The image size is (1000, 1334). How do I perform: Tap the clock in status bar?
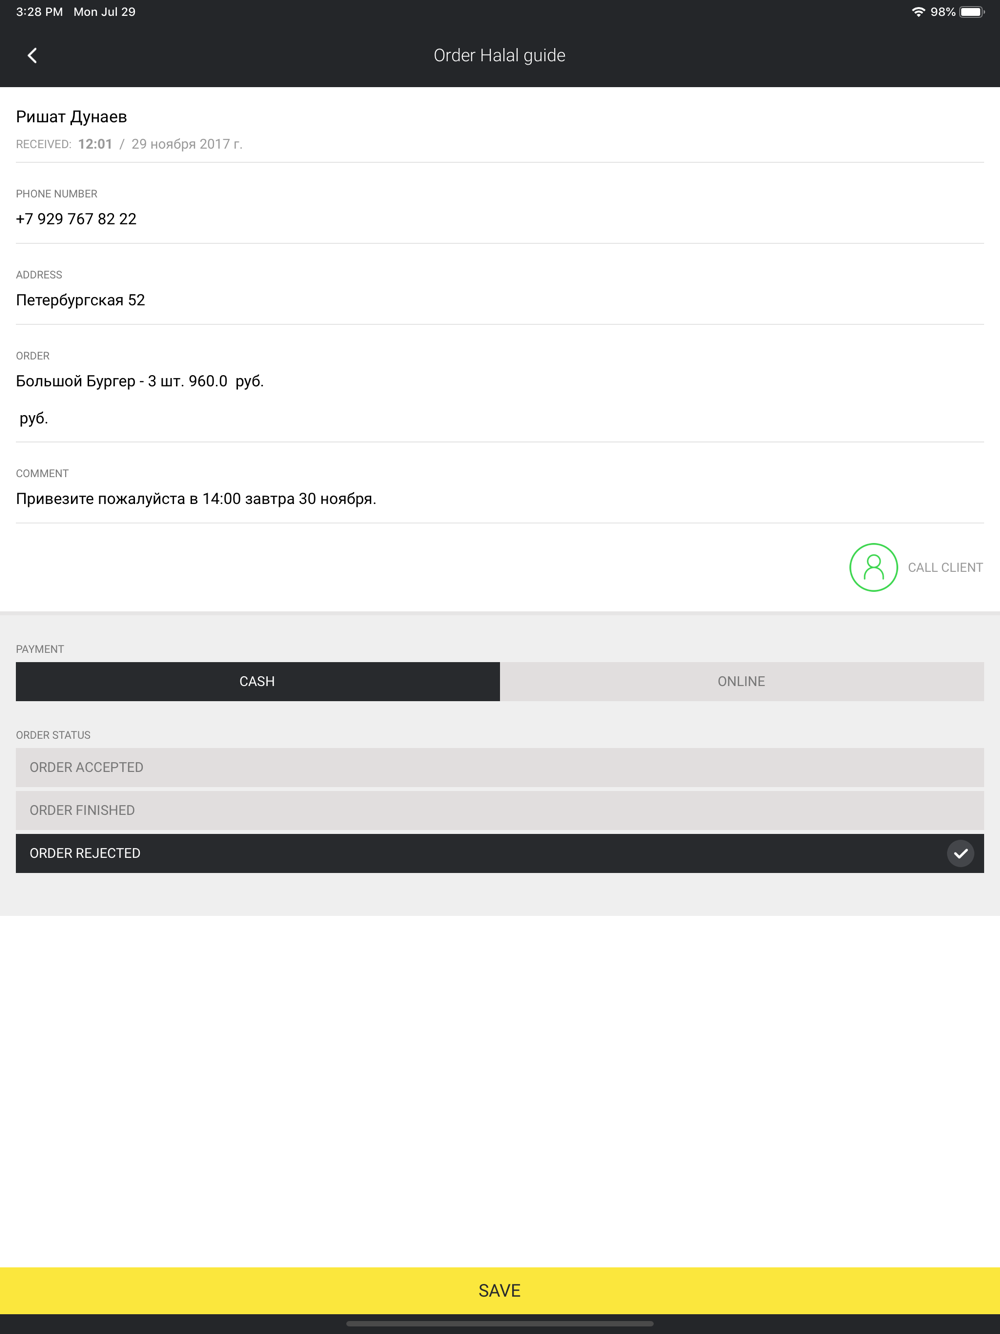39,12
